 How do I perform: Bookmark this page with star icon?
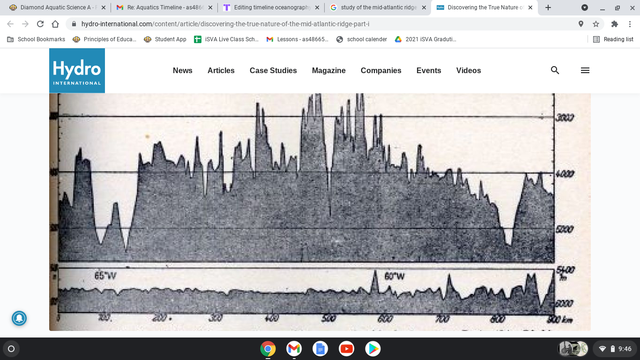[596, 24]
